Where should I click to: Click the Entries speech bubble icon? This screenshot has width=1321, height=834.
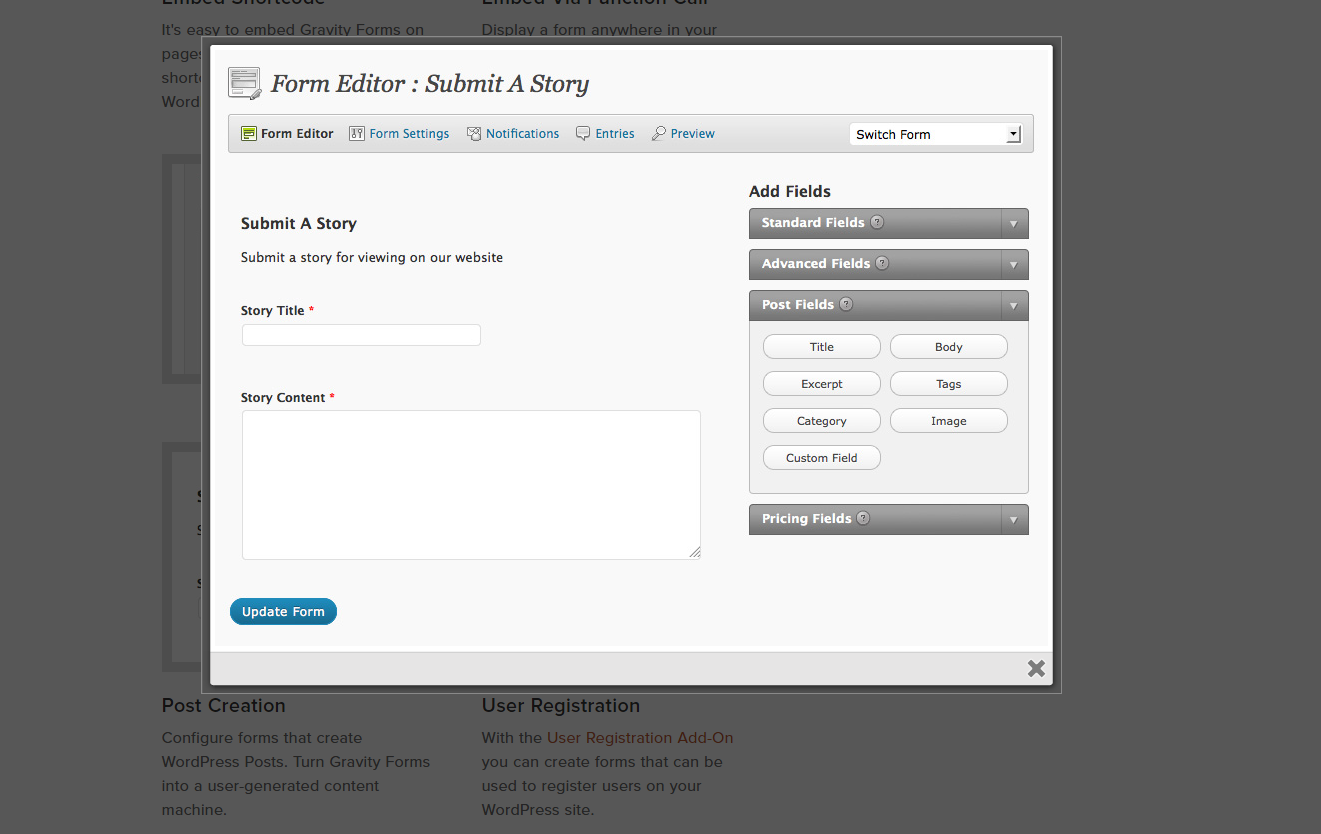pyautogui.click(x=583, y=134)
